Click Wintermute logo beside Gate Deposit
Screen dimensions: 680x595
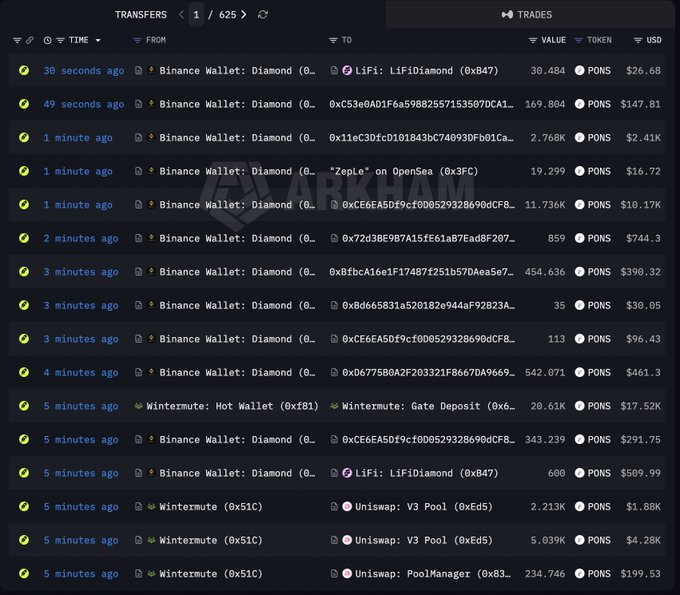point(334,406)
